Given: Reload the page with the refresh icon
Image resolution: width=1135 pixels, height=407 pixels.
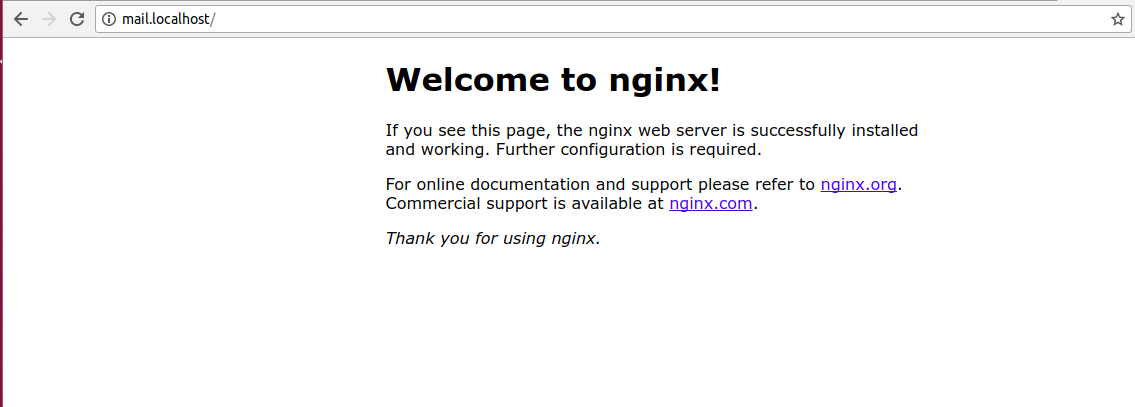Looking at the screenshot, I should tap(77, 20).
